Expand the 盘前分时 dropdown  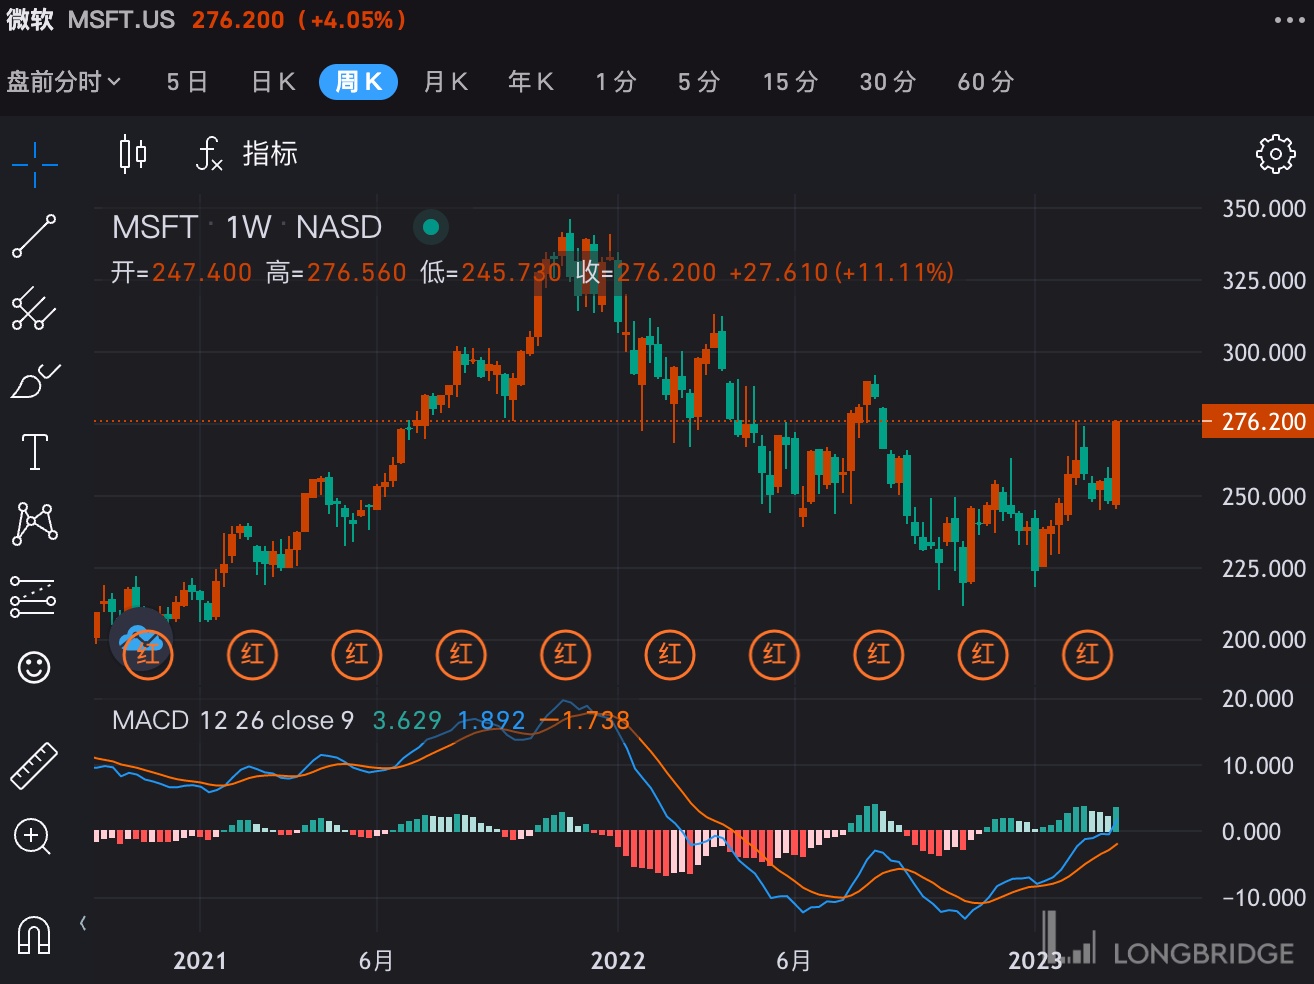(64, 82)
